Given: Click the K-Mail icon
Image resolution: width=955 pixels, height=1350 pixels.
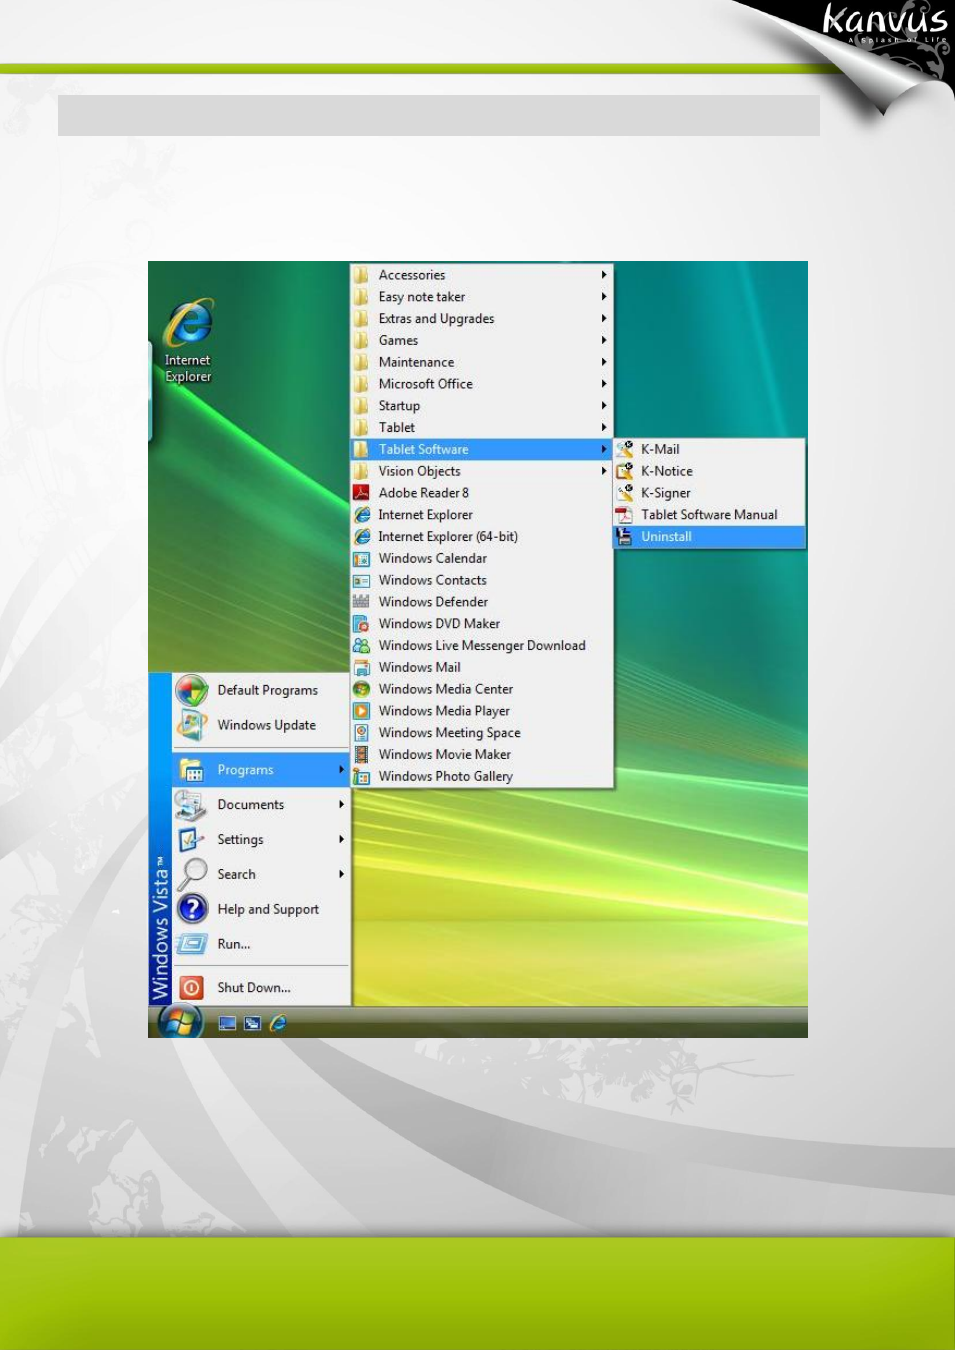Looking at the screenshot, I should coord(624,449).
